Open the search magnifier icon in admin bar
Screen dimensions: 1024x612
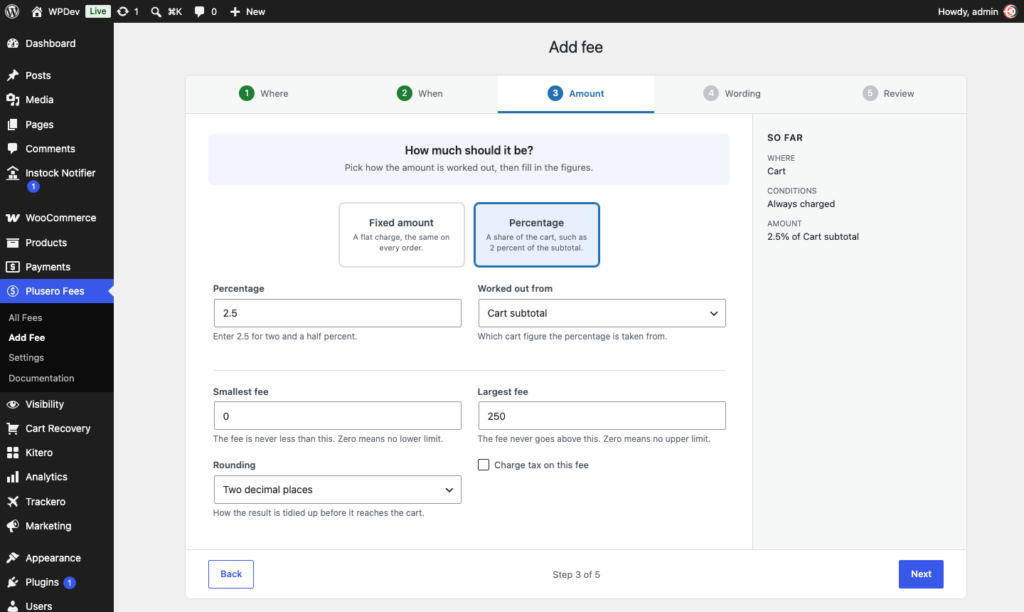point(156,12)
